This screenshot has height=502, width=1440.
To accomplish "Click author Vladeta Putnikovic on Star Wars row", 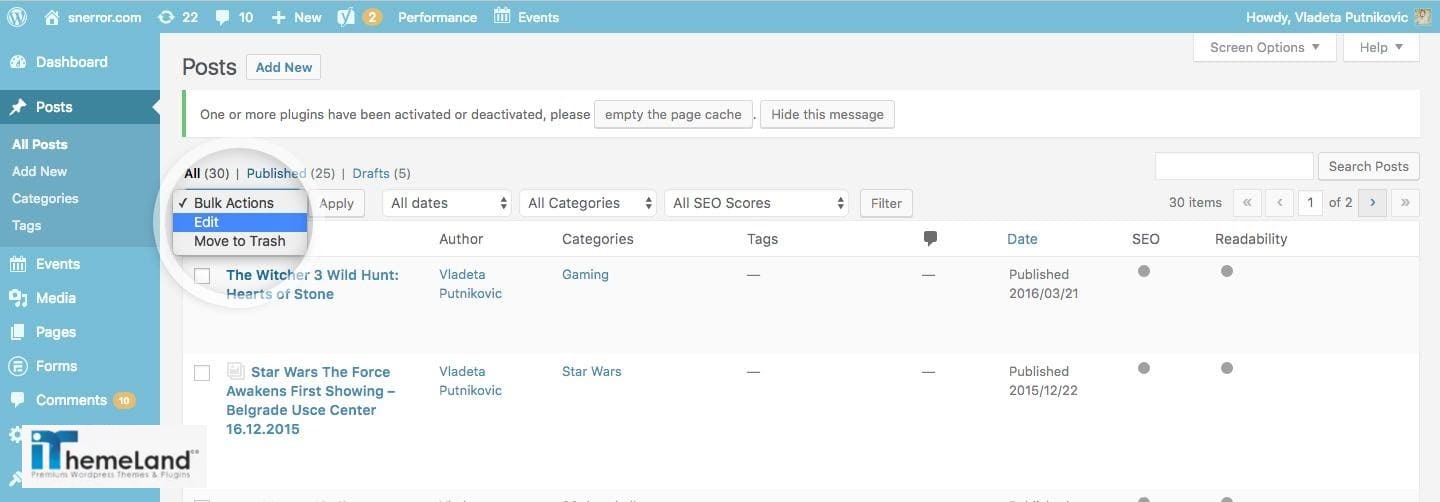I will click(x=470, y=381).
